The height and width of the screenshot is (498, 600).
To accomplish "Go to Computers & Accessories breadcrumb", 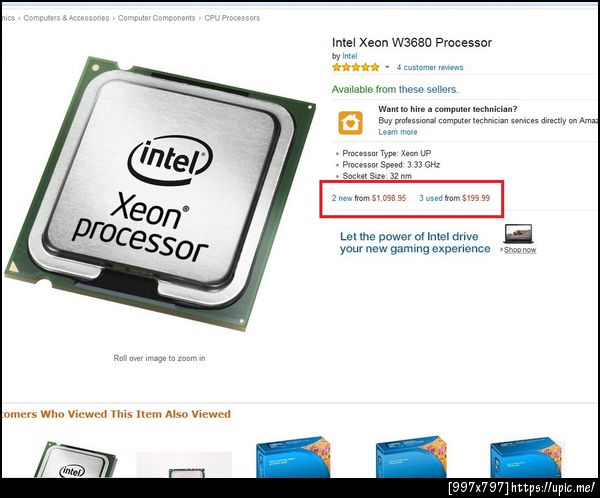I will point(66,18).
